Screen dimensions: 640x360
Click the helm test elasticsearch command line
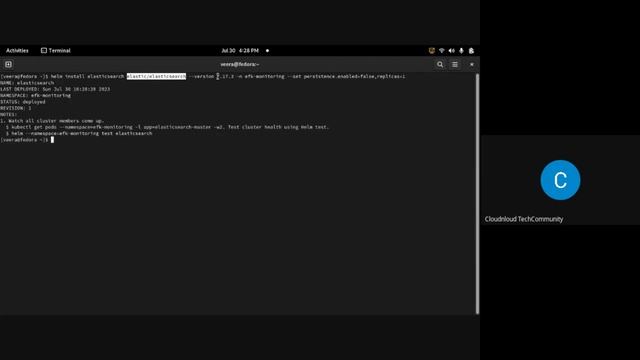(x=79, y=133)
